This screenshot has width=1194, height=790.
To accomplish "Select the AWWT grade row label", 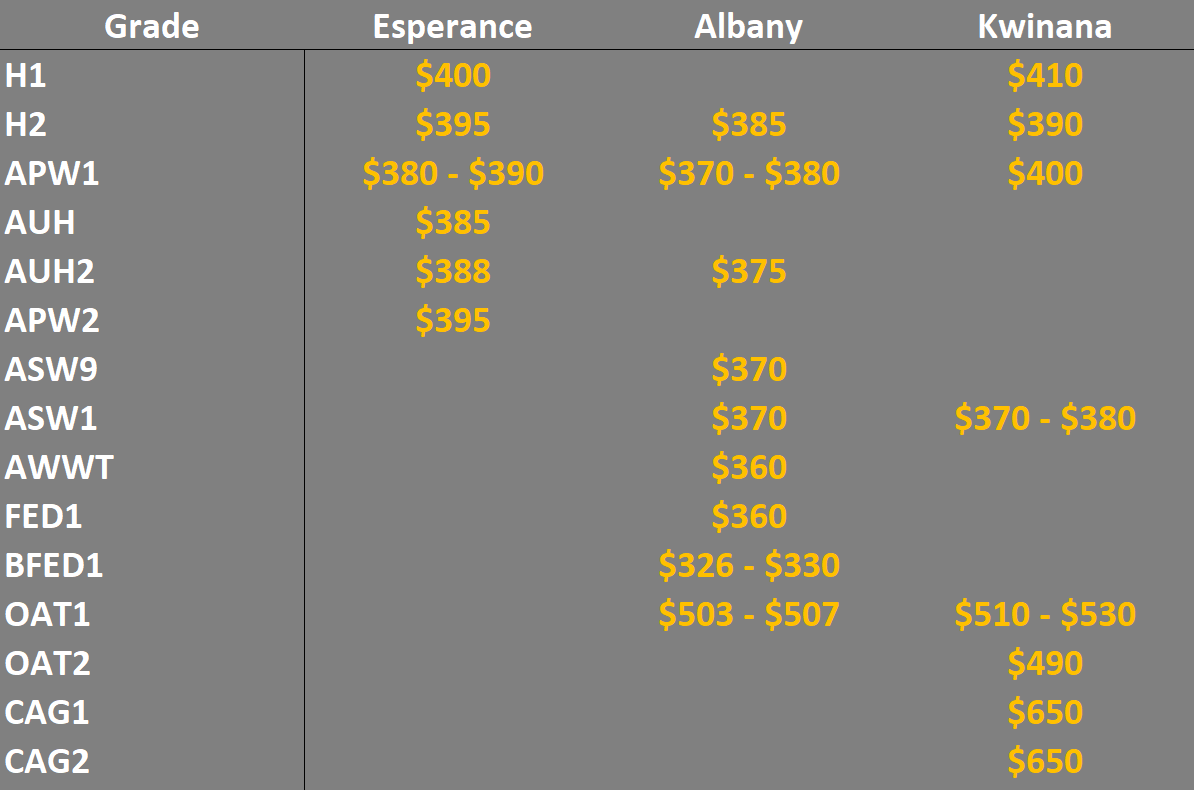I will click(x=59, y=467).
